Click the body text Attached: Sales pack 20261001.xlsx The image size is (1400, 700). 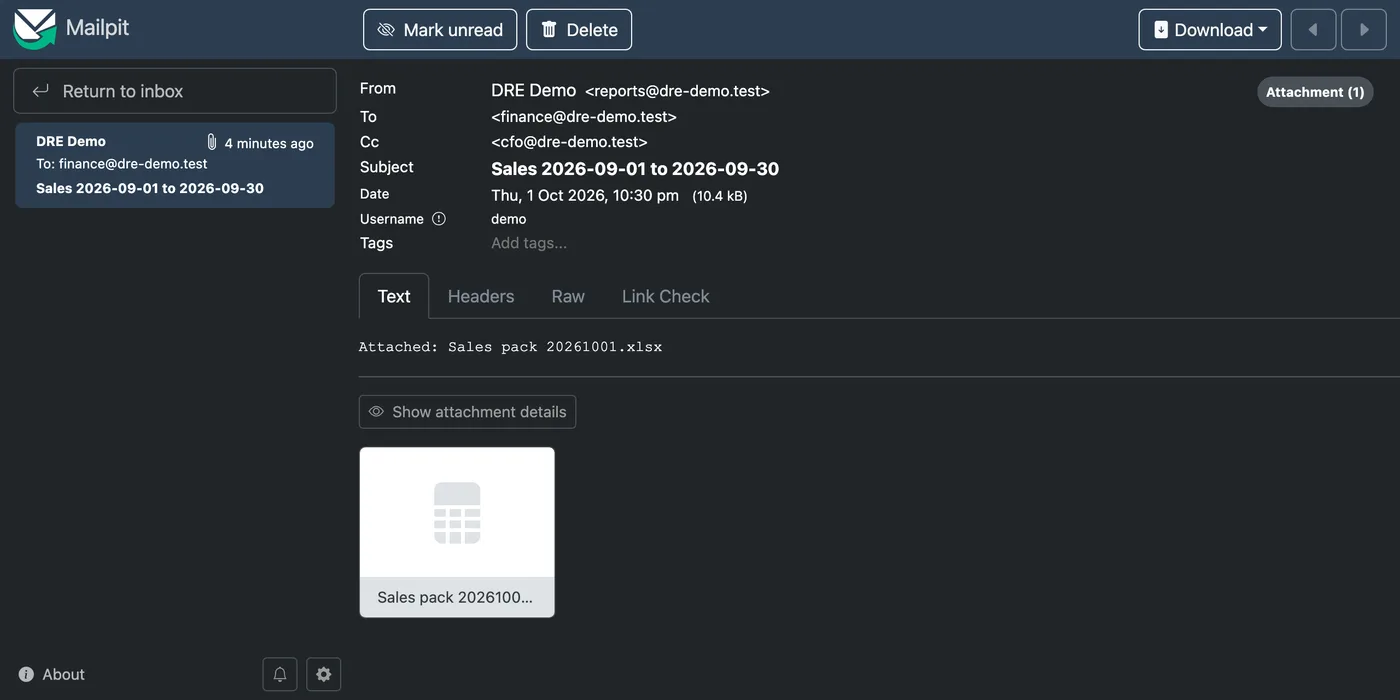coord(510,347)
